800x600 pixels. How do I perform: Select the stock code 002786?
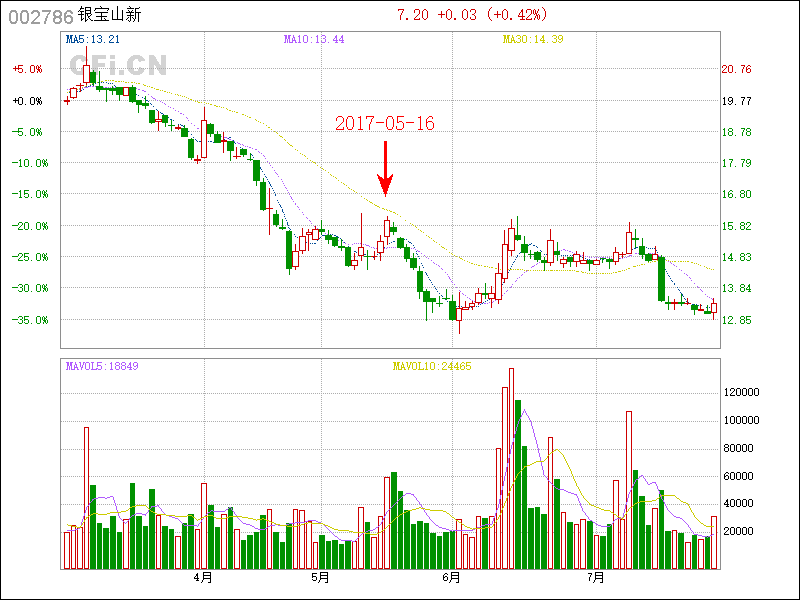pos(39,16)
